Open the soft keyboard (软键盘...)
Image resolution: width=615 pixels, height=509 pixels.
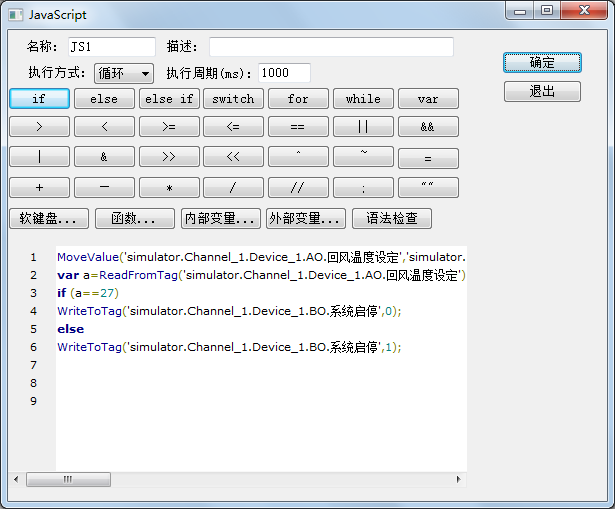[49, 218]
